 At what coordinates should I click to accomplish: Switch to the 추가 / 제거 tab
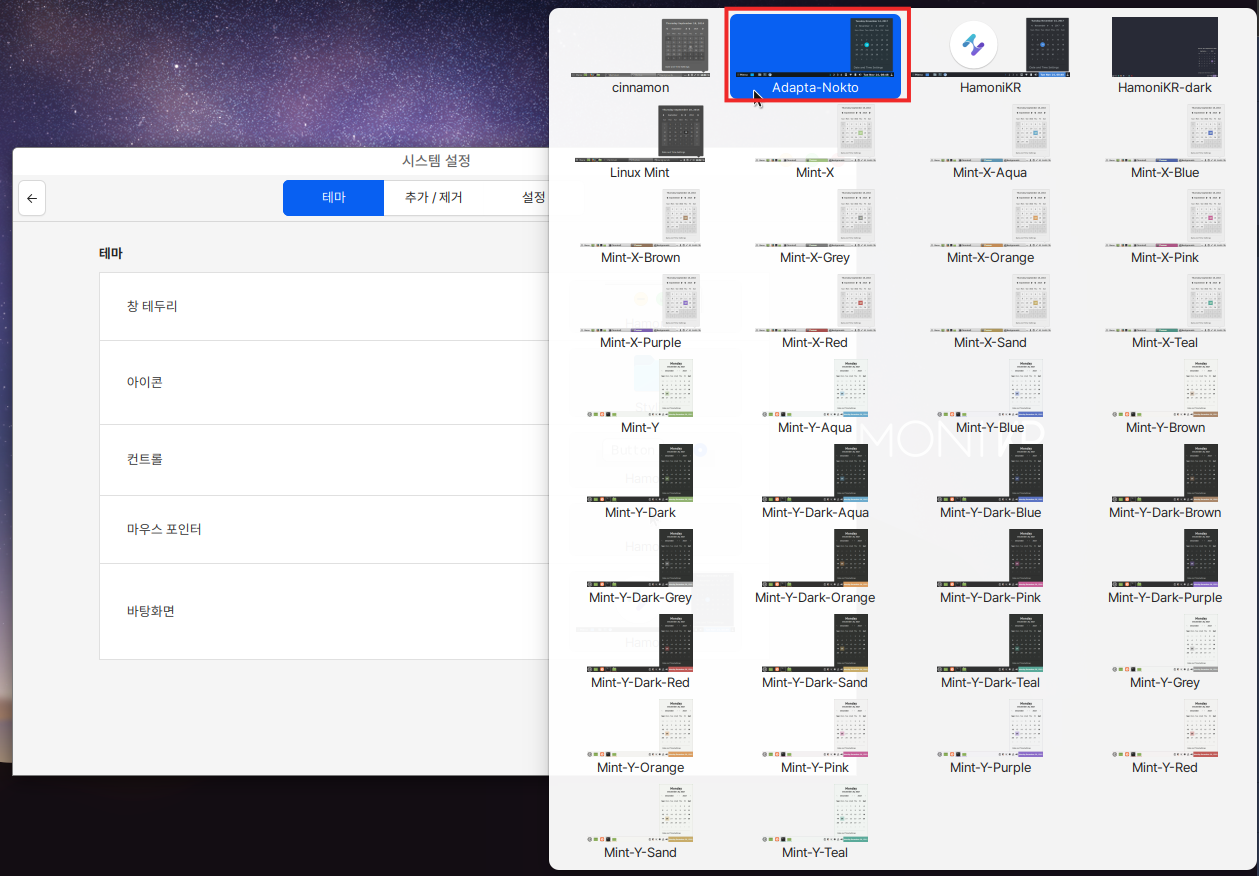click(x=433, y=198)
